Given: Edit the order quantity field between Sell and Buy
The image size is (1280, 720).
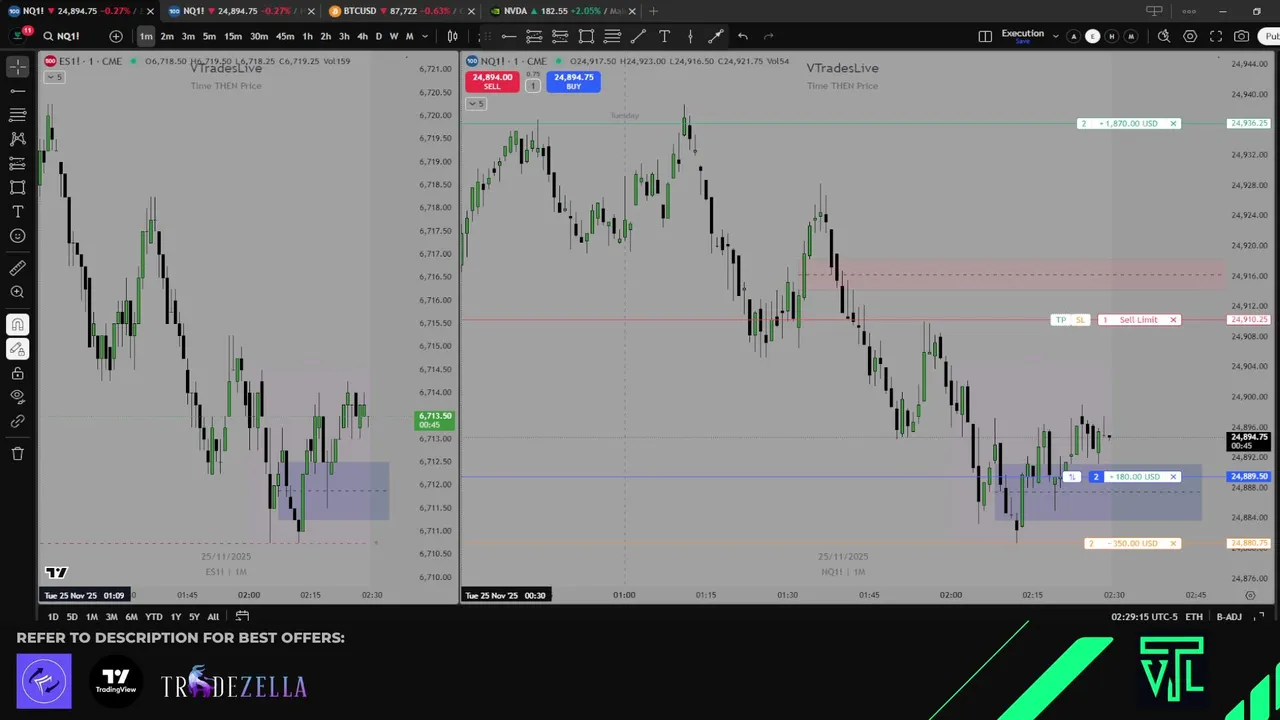Looking at the screenshot, I should [533, 86].
